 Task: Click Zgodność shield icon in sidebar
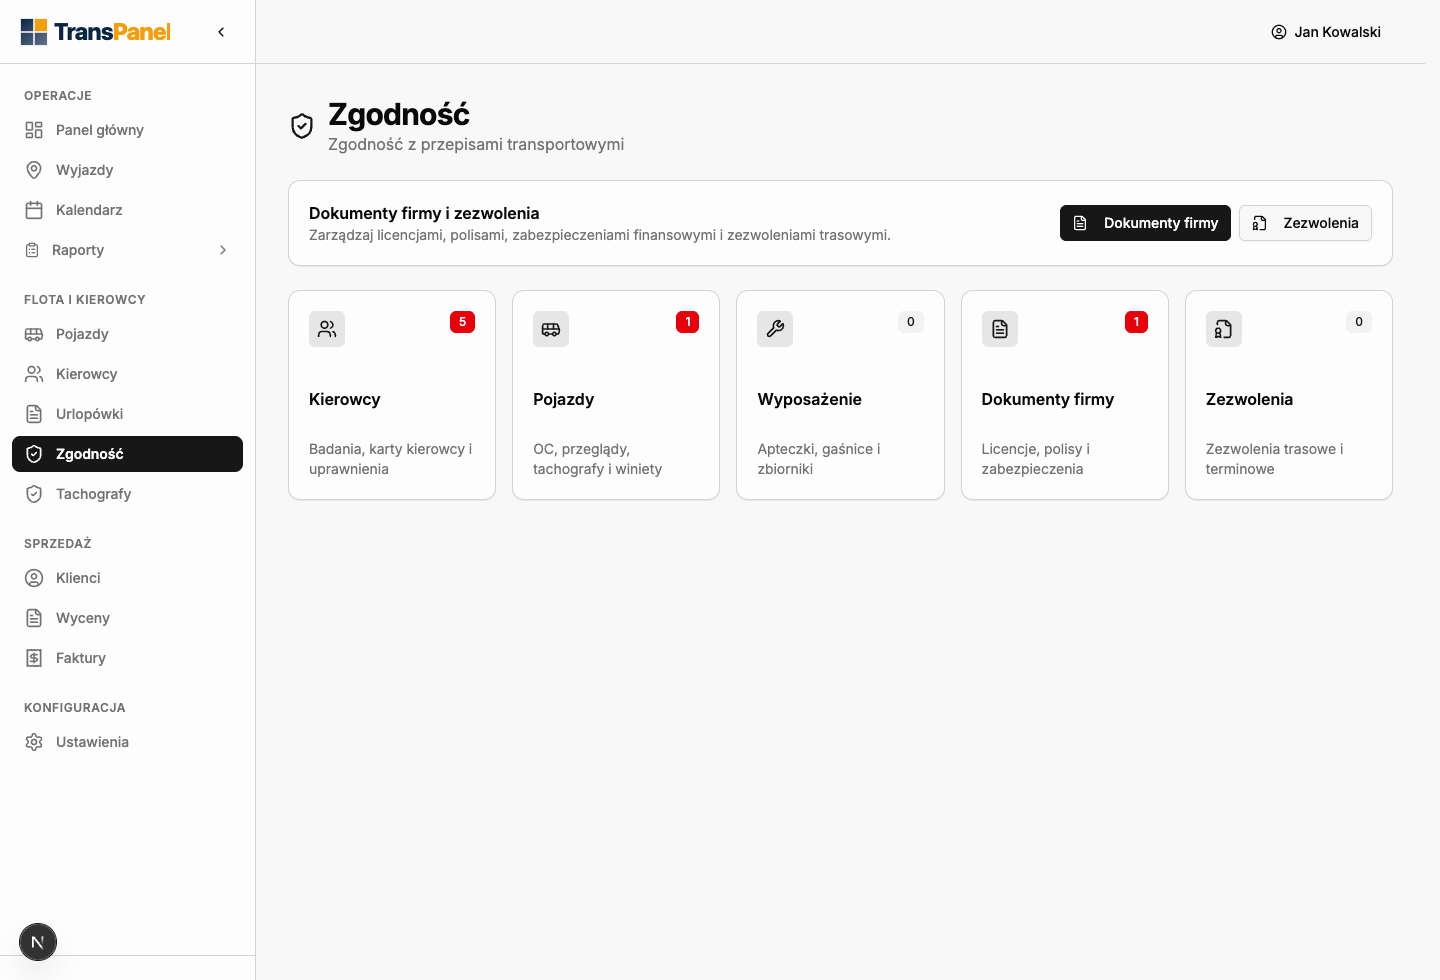(34, 454)
